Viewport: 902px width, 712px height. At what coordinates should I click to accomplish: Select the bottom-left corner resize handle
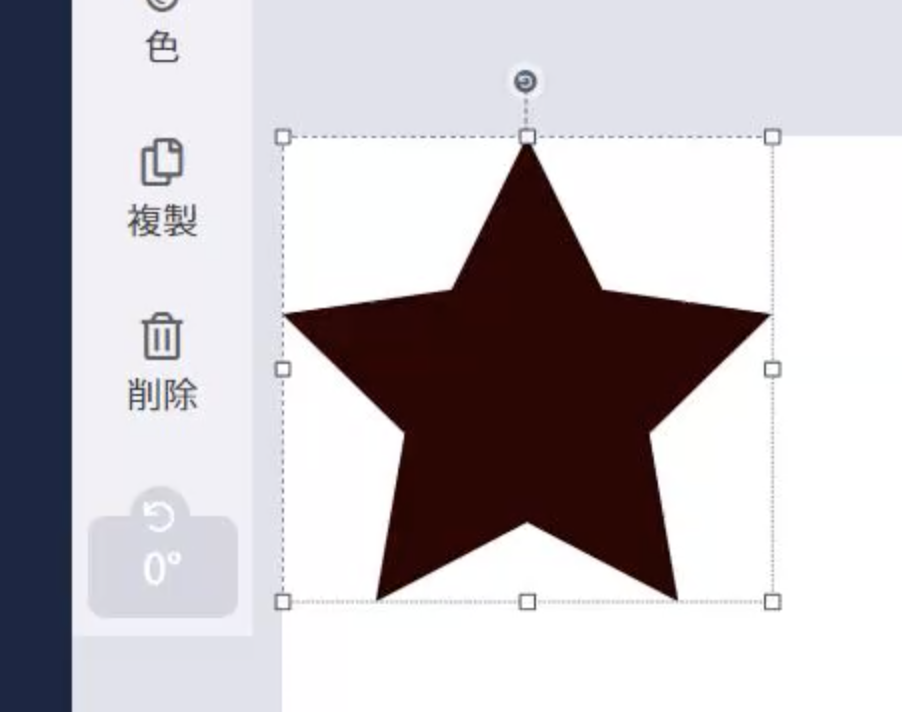coord(283,602)
